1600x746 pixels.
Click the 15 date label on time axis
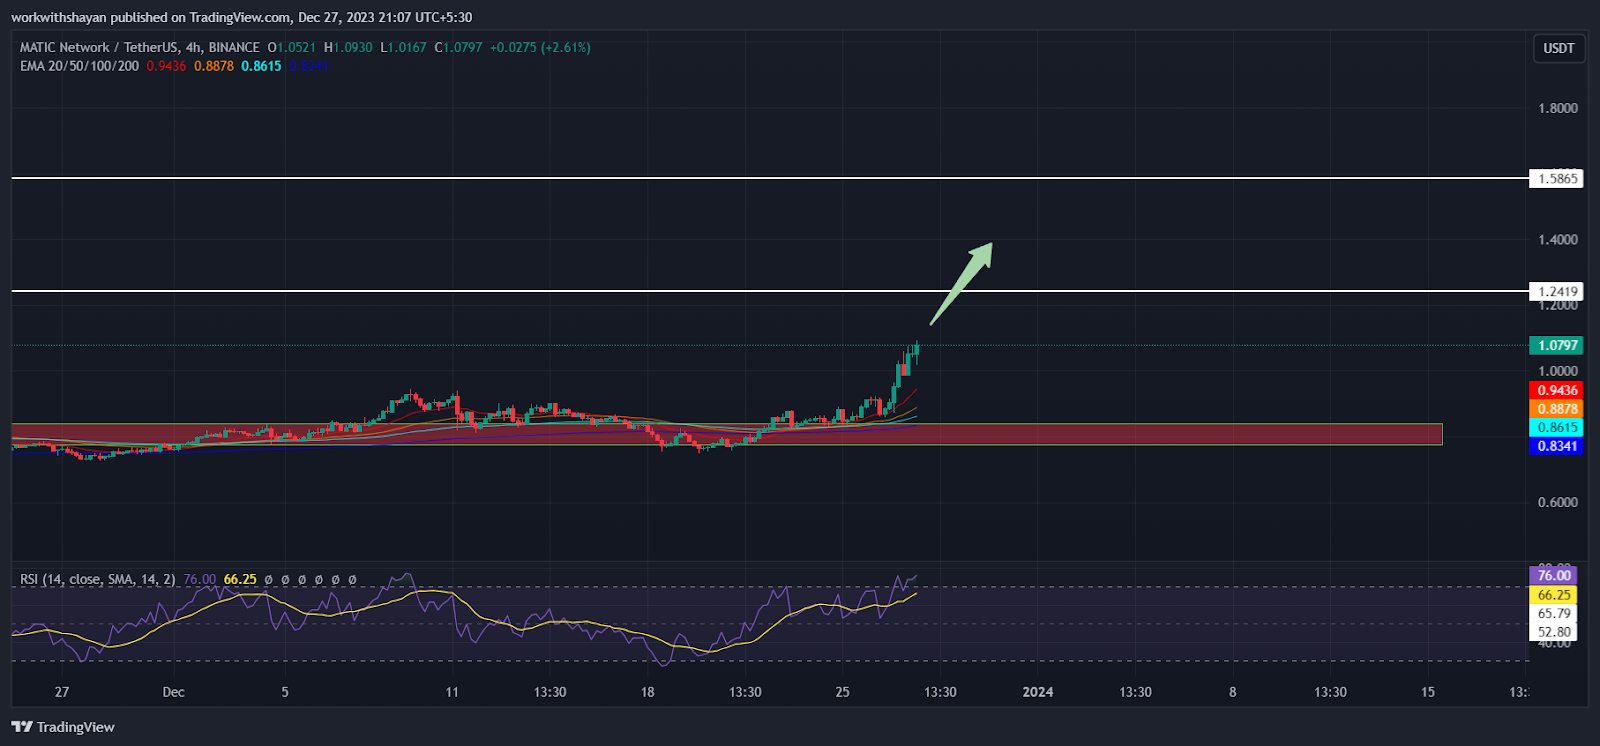coord(1428,692)
